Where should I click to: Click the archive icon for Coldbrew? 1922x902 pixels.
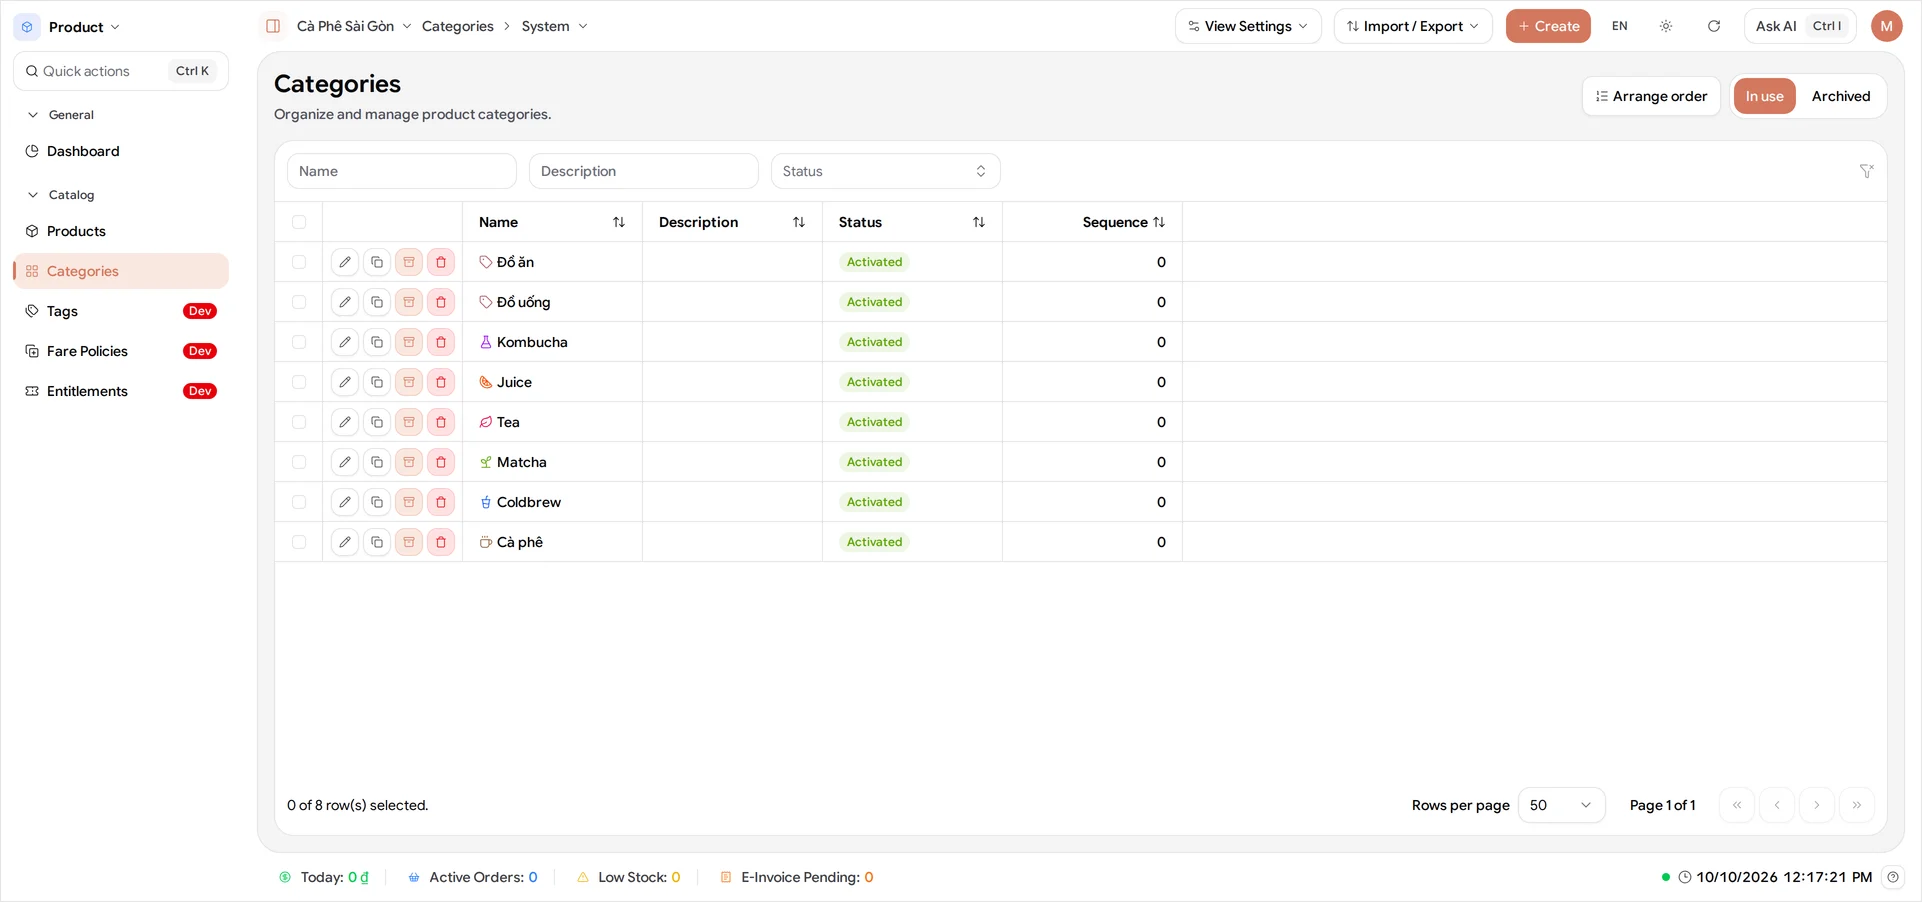(409, 502)
